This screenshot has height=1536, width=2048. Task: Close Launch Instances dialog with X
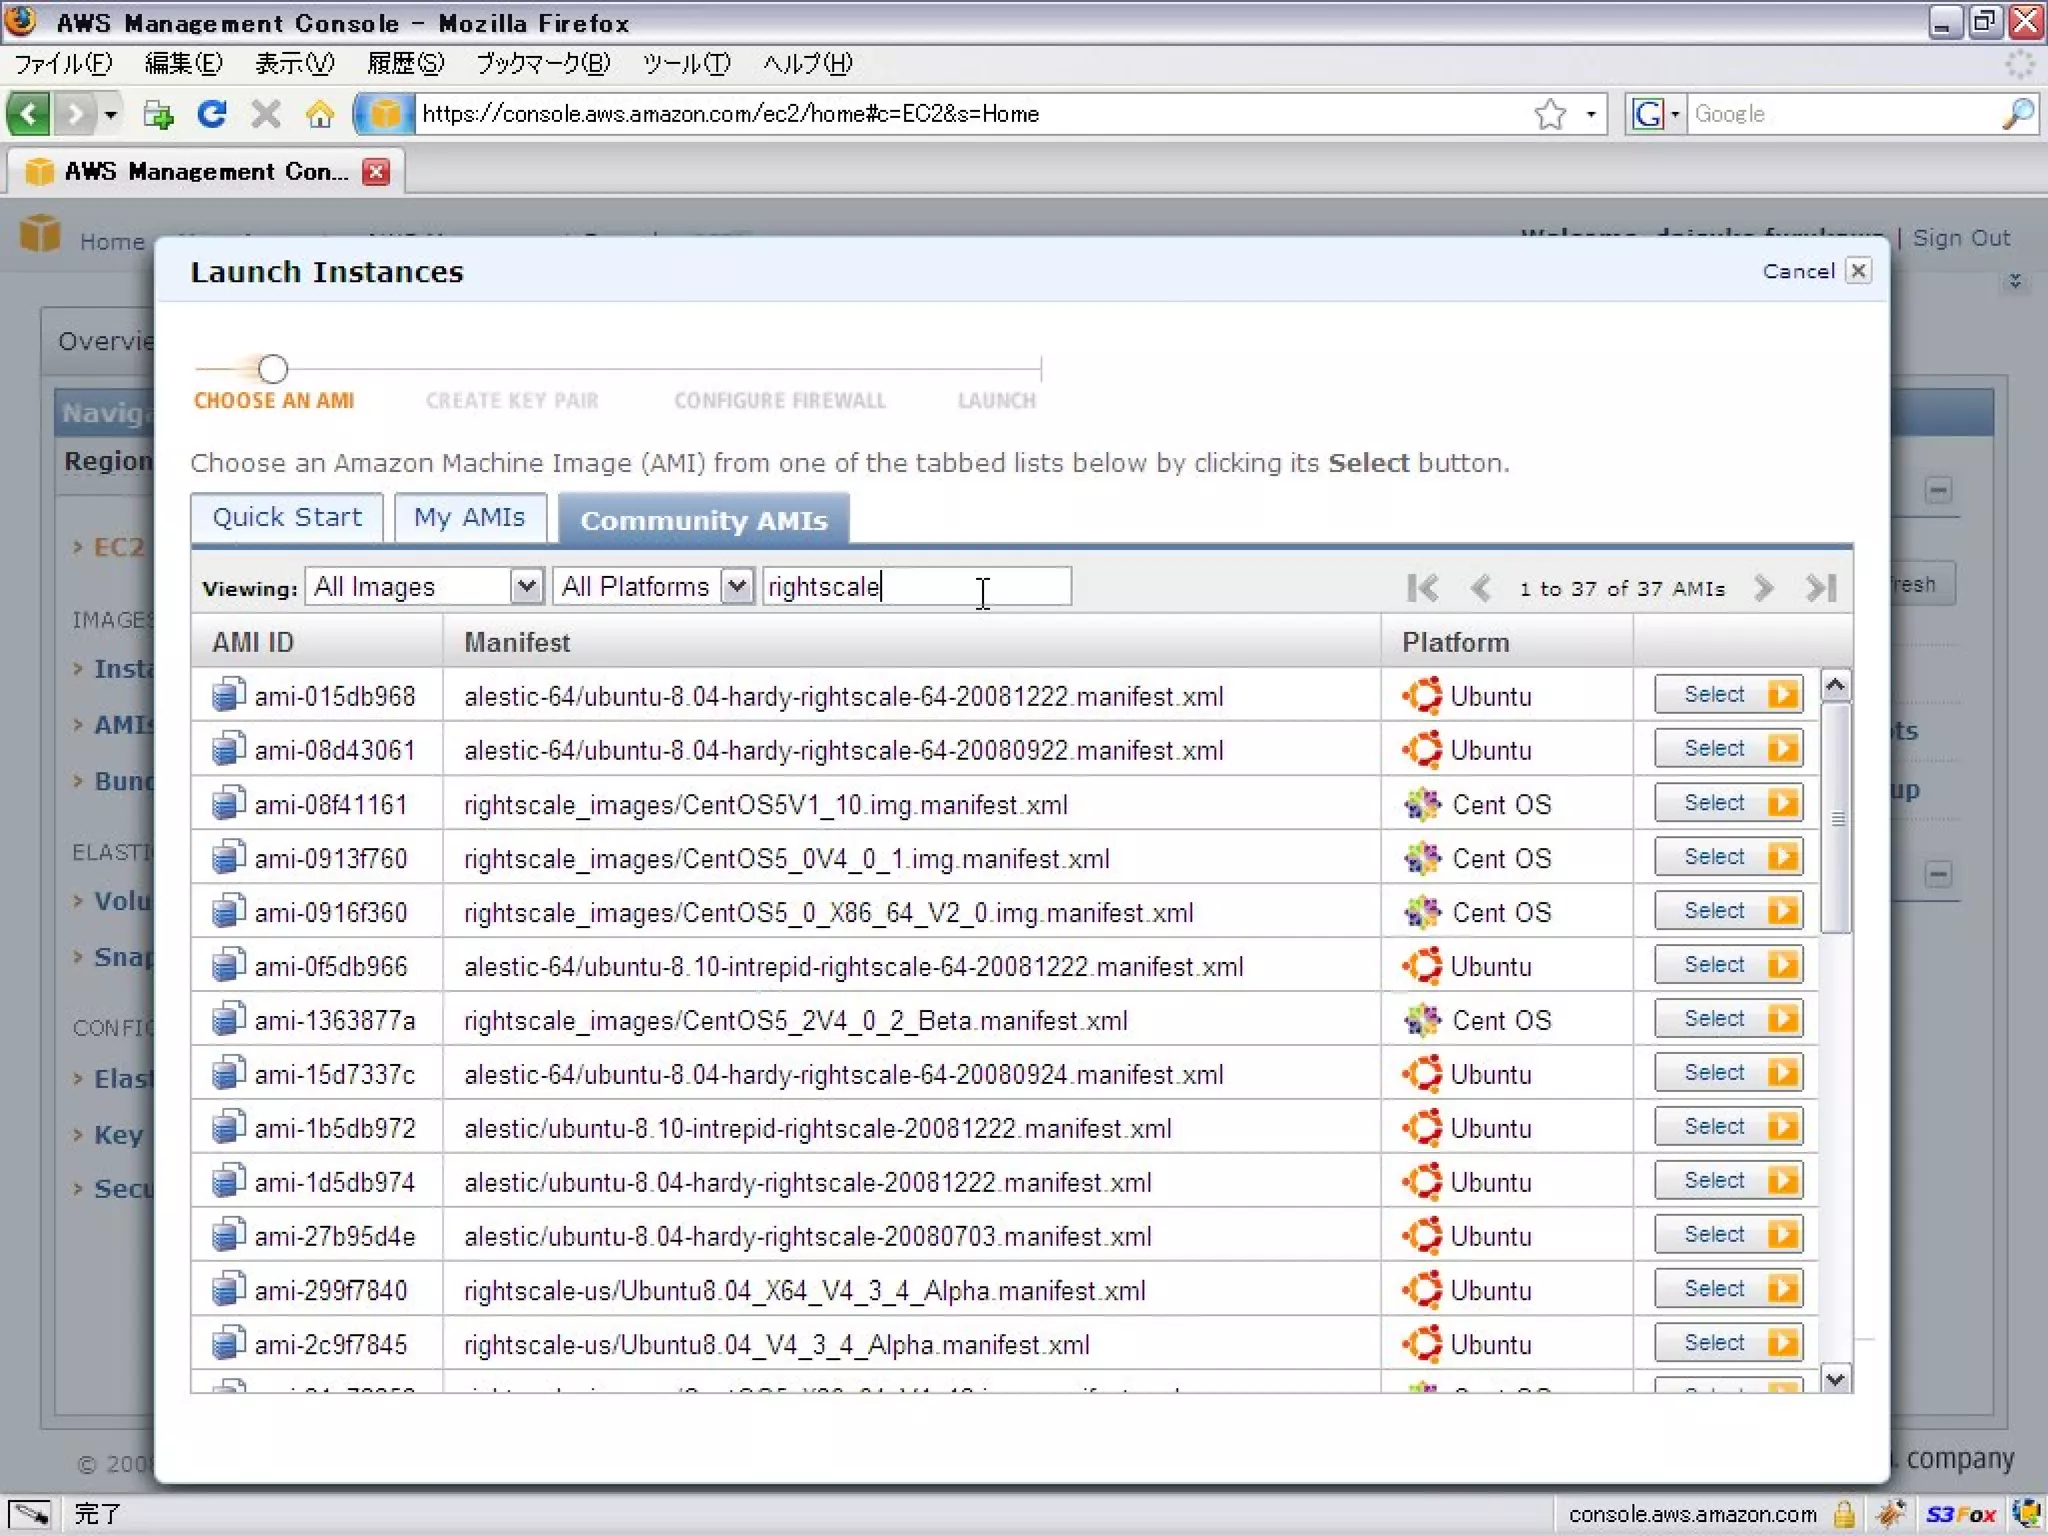(1858, 271)
